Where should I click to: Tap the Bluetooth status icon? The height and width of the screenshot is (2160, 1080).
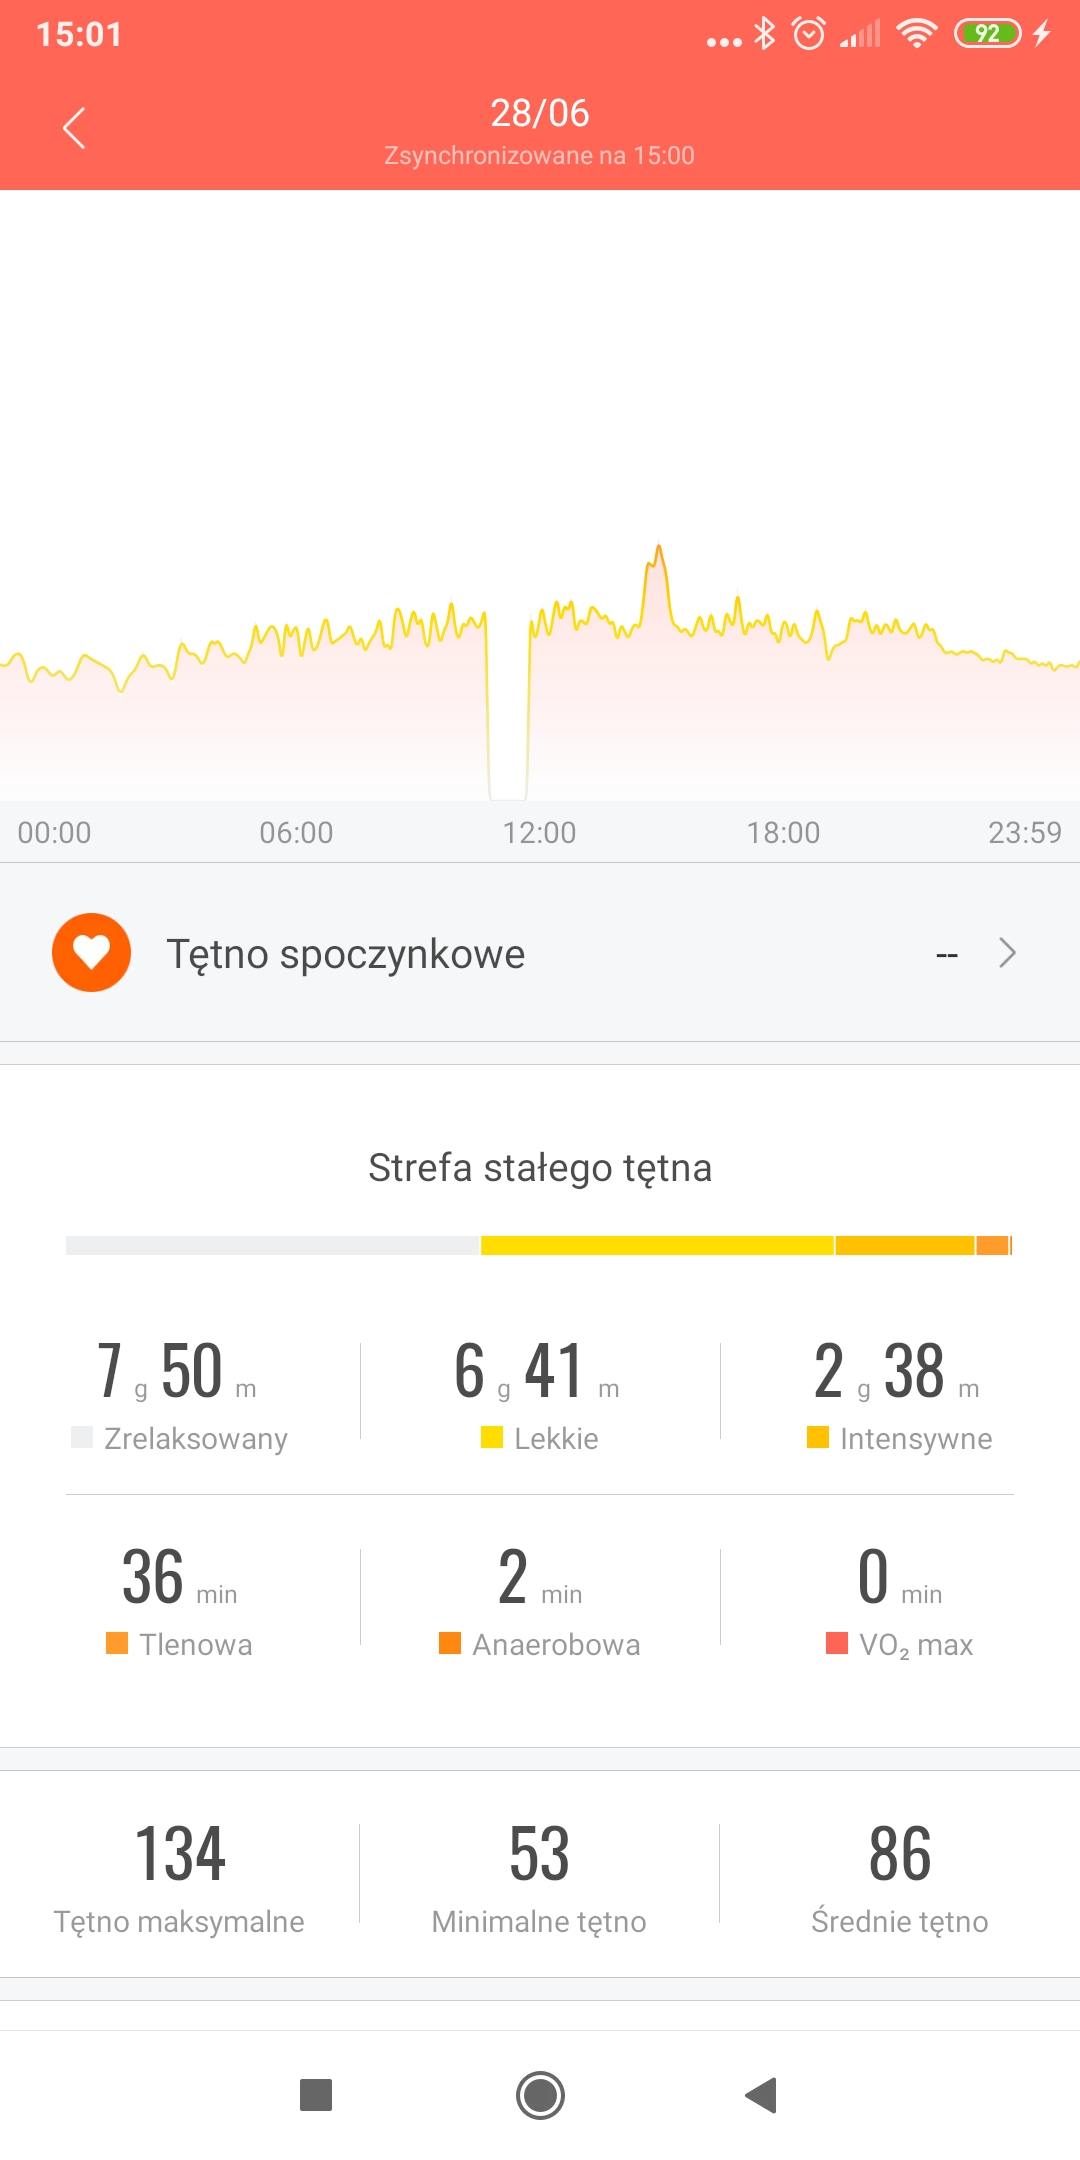[765, 34]
